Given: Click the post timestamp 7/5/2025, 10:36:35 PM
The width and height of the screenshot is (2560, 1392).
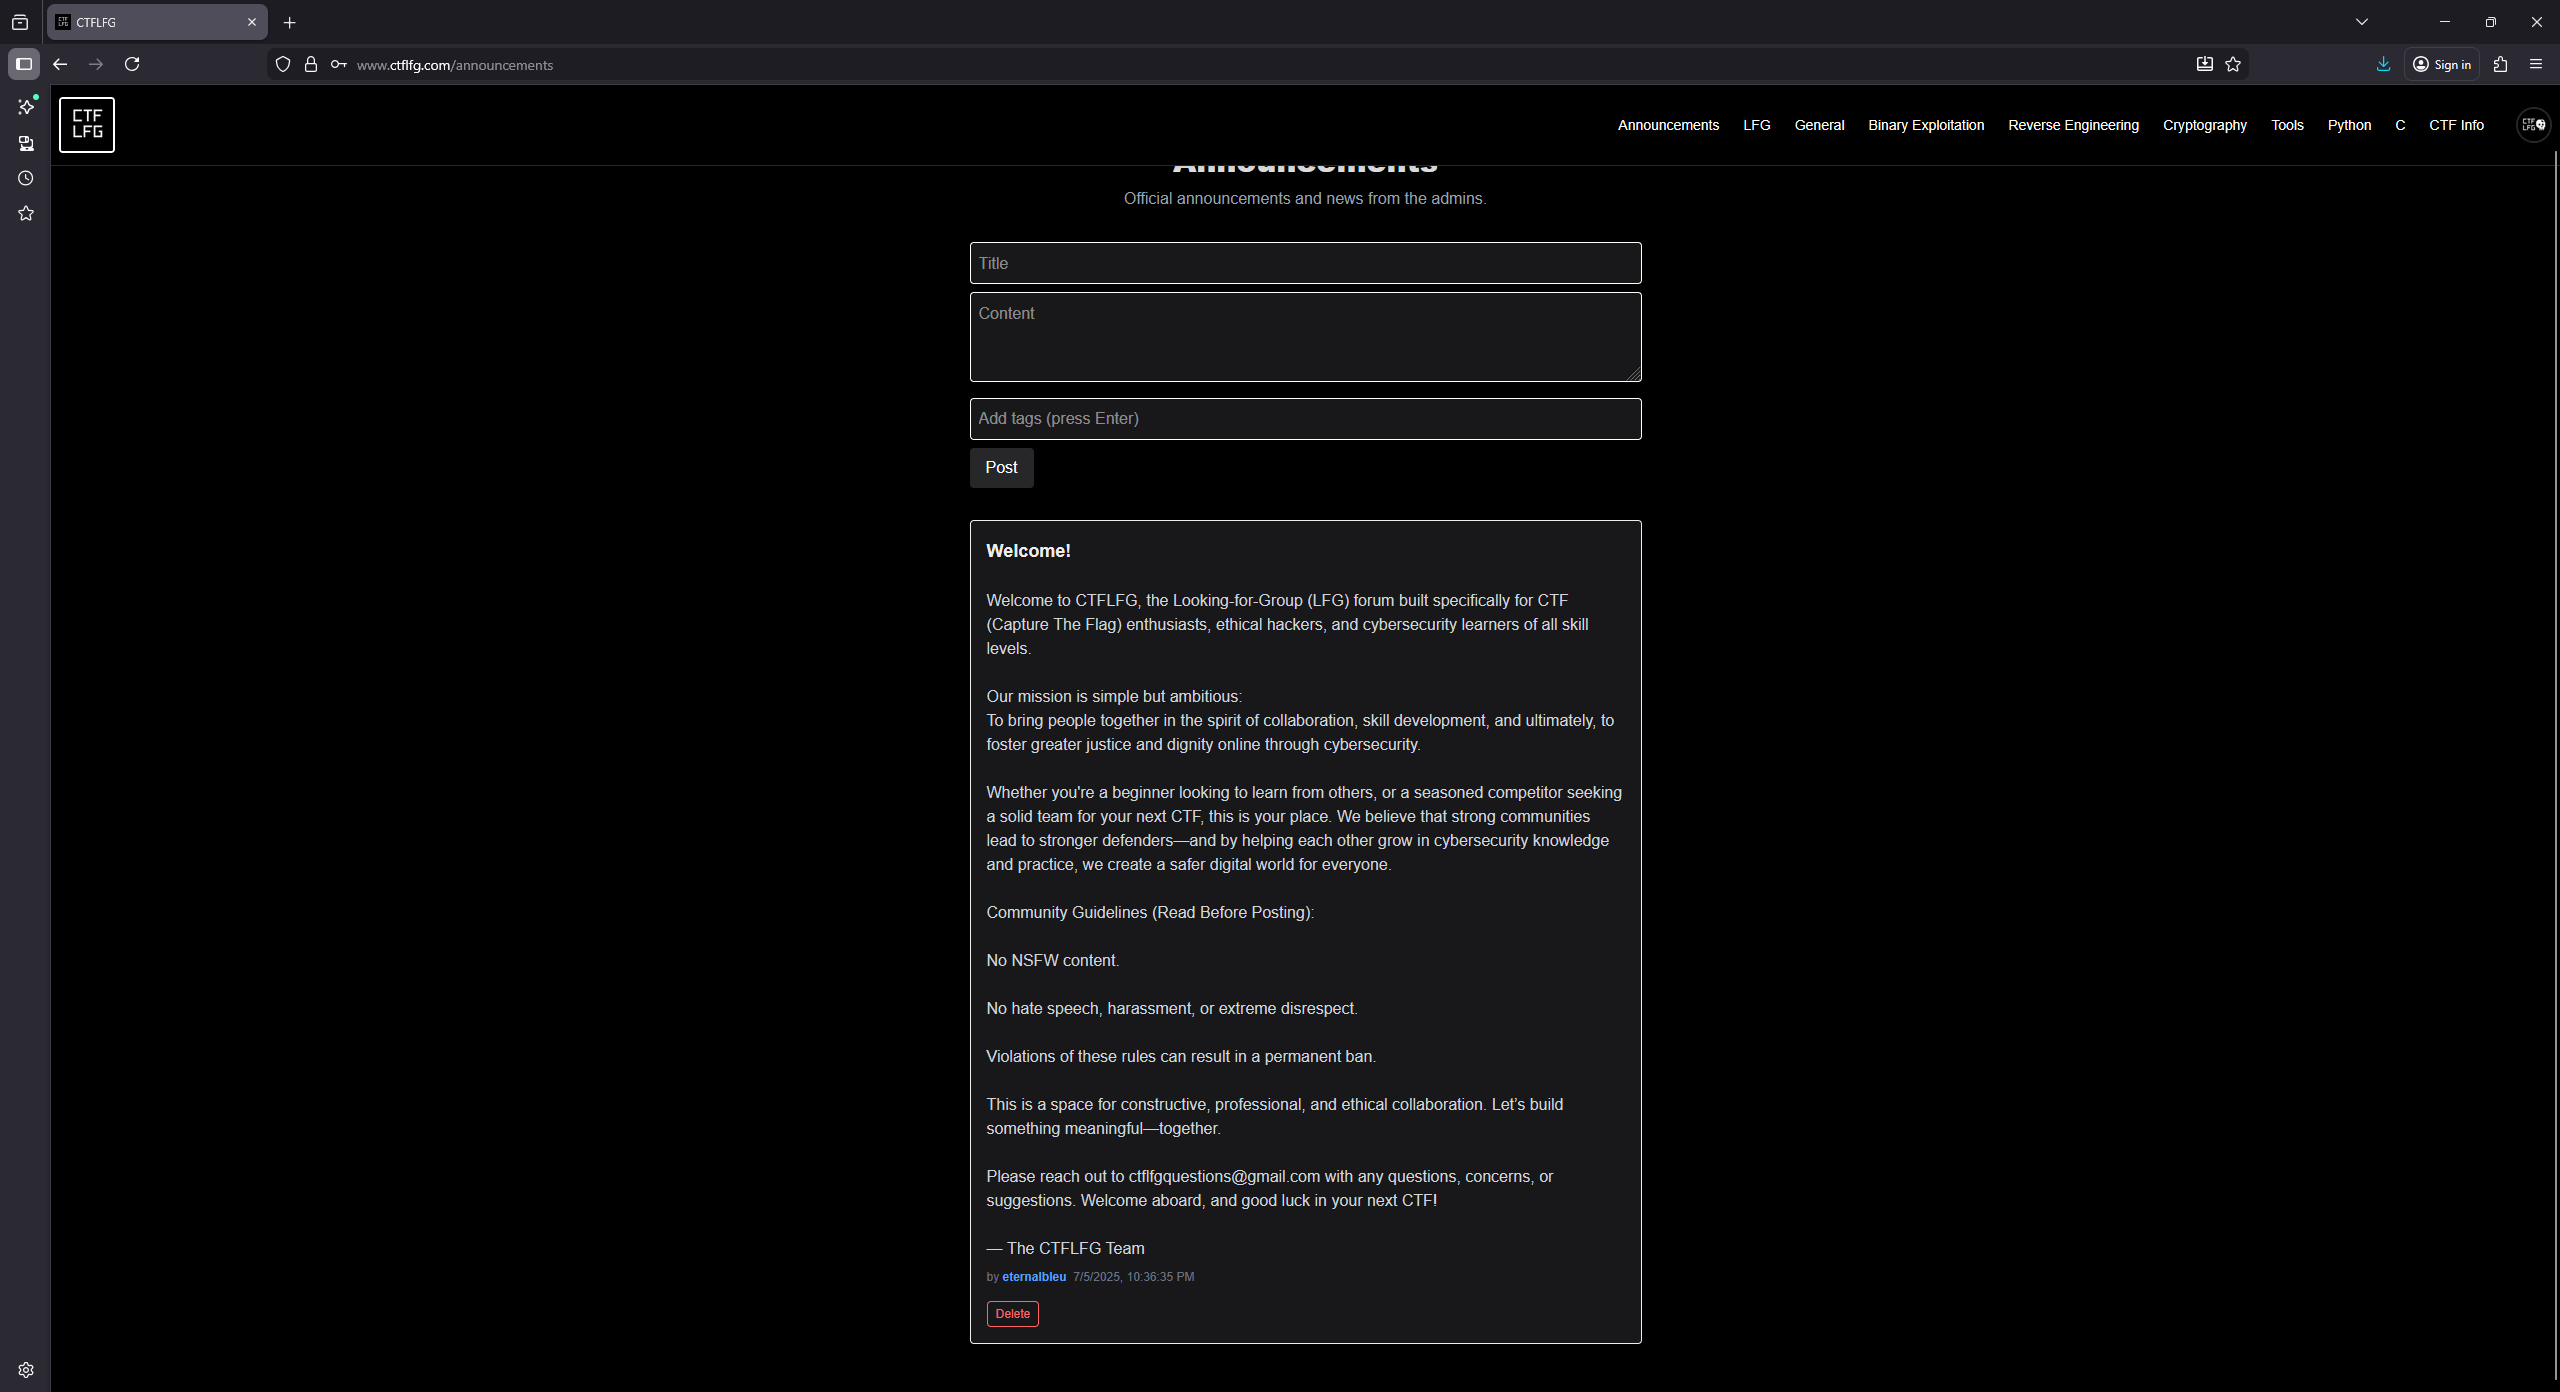Looking at the screenshot, I should 1133,1277.
